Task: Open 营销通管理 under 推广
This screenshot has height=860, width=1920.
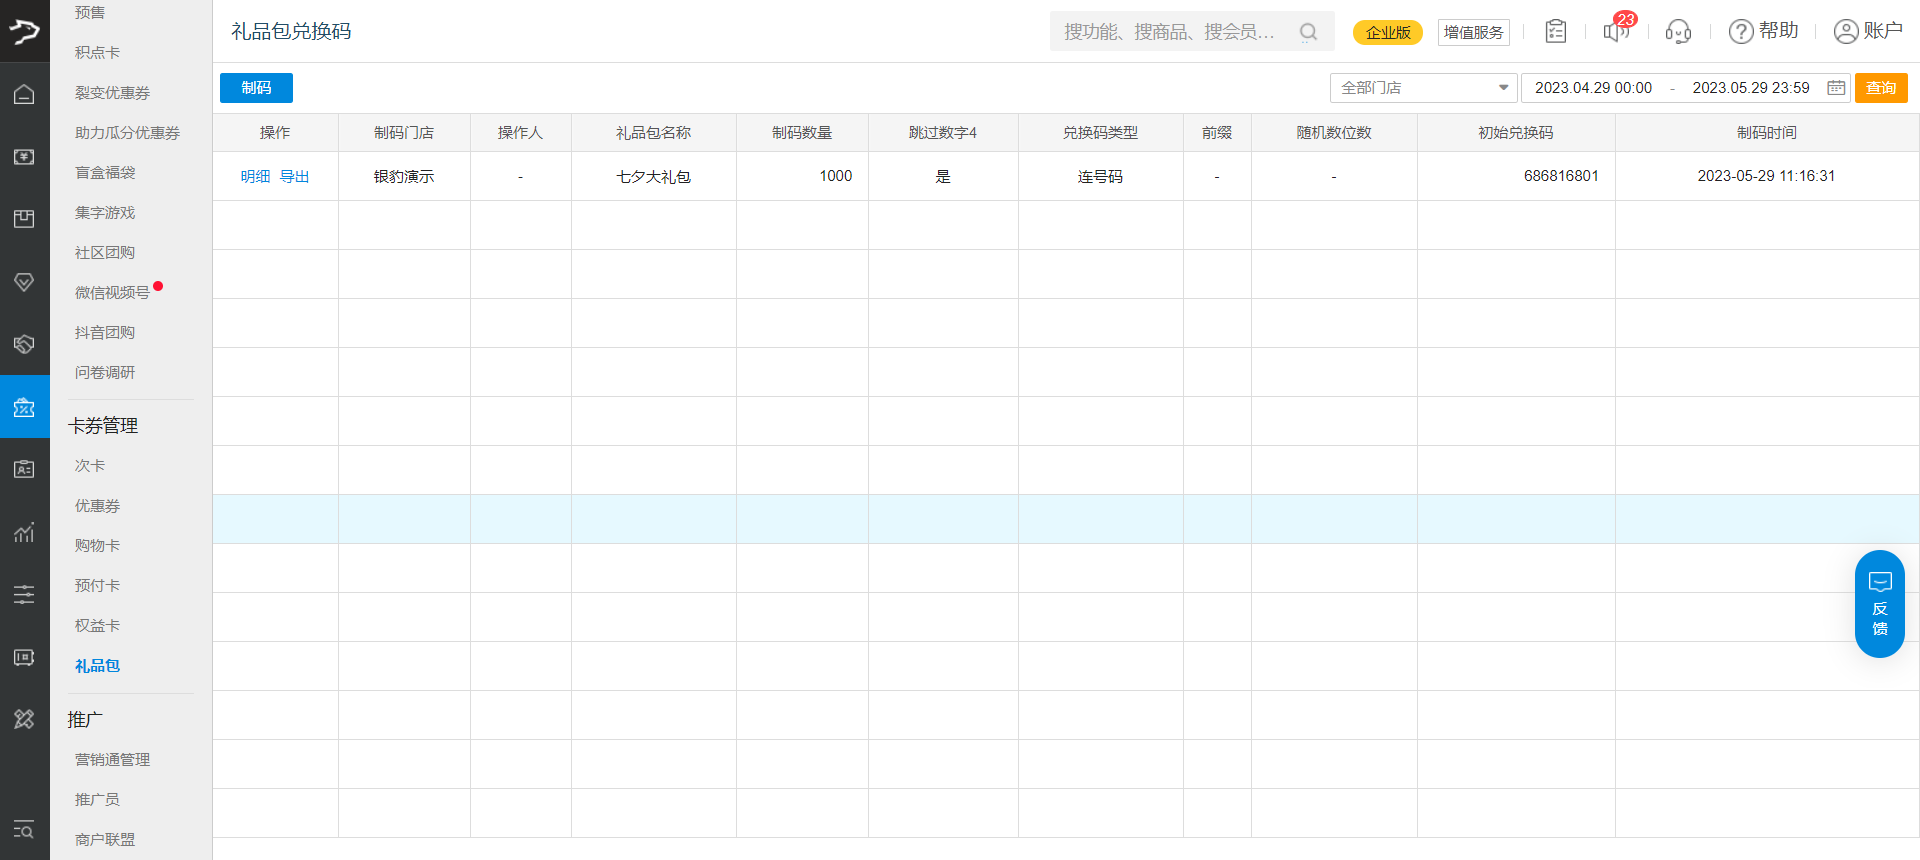Action: [x=112, y=759]
